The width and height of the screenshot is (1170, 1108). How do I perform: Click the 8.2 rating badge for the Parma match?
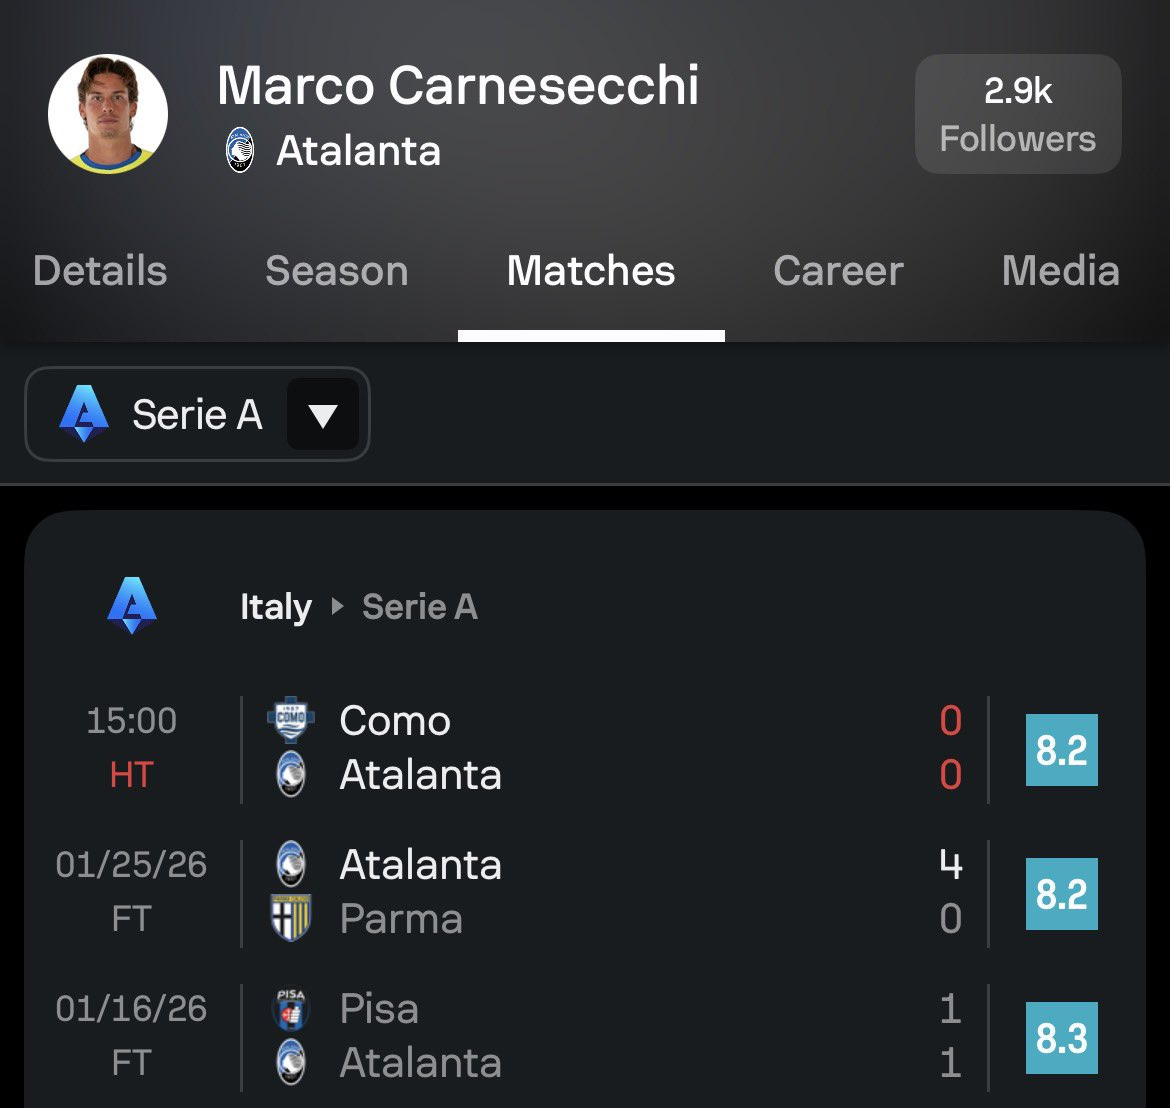pyautogui.click(x=1061, y=894)
